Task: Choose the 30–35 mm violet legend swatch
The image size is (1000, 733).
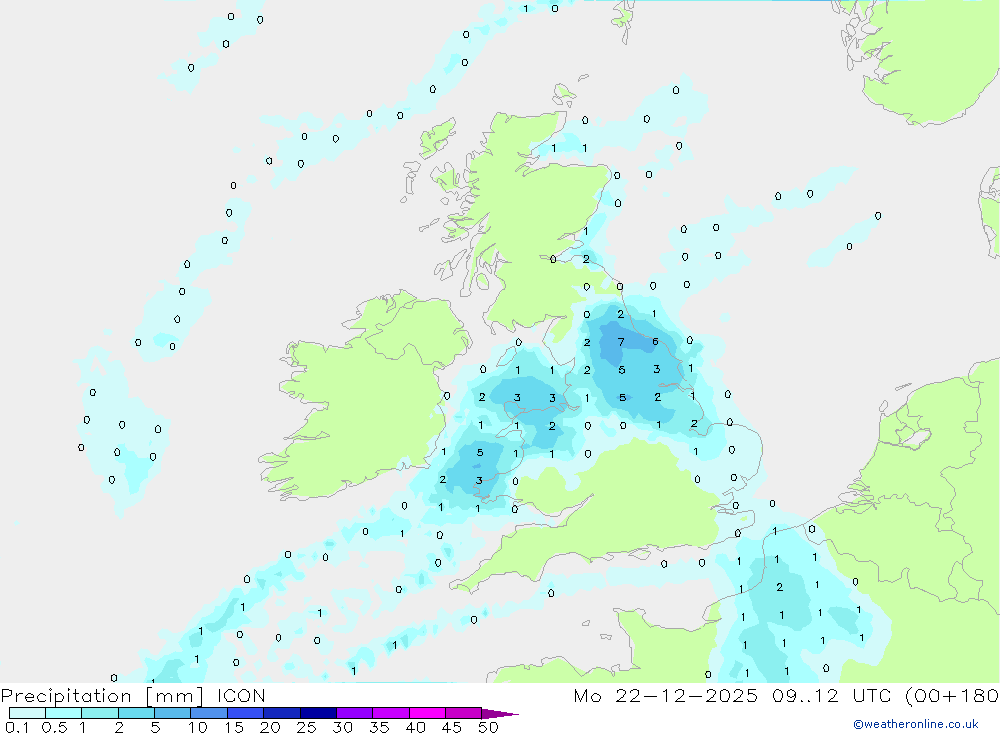Action: (x=355, y=713)
